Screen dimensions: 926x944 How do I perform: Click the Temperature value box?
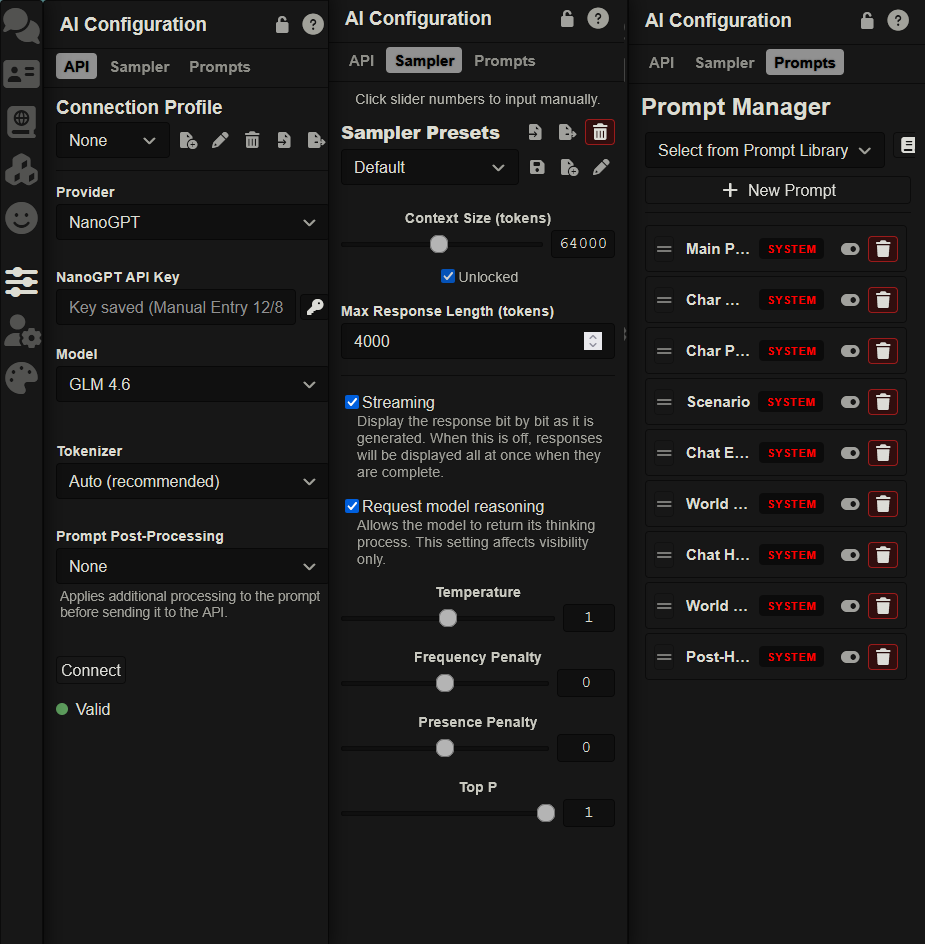click(589, 617)
